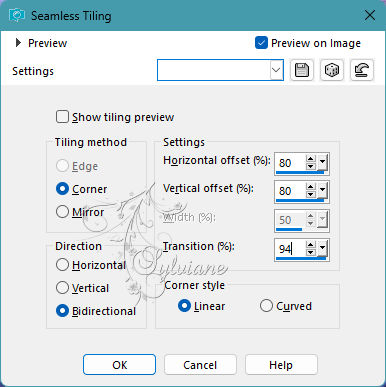Screen dimensions: 386x387
Task: Open Transition slider dropdown arrow
Action: [x=322, y=248]
